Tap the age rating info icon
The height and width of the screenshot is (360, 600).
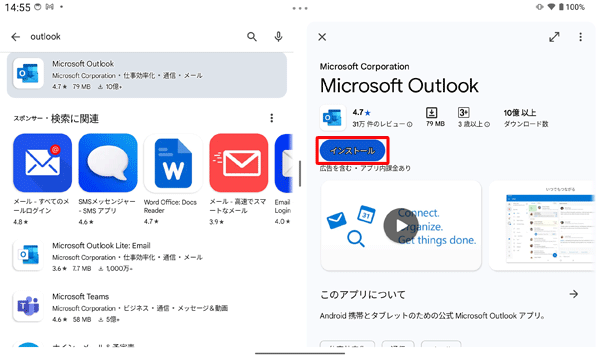[x=487, y=124]
